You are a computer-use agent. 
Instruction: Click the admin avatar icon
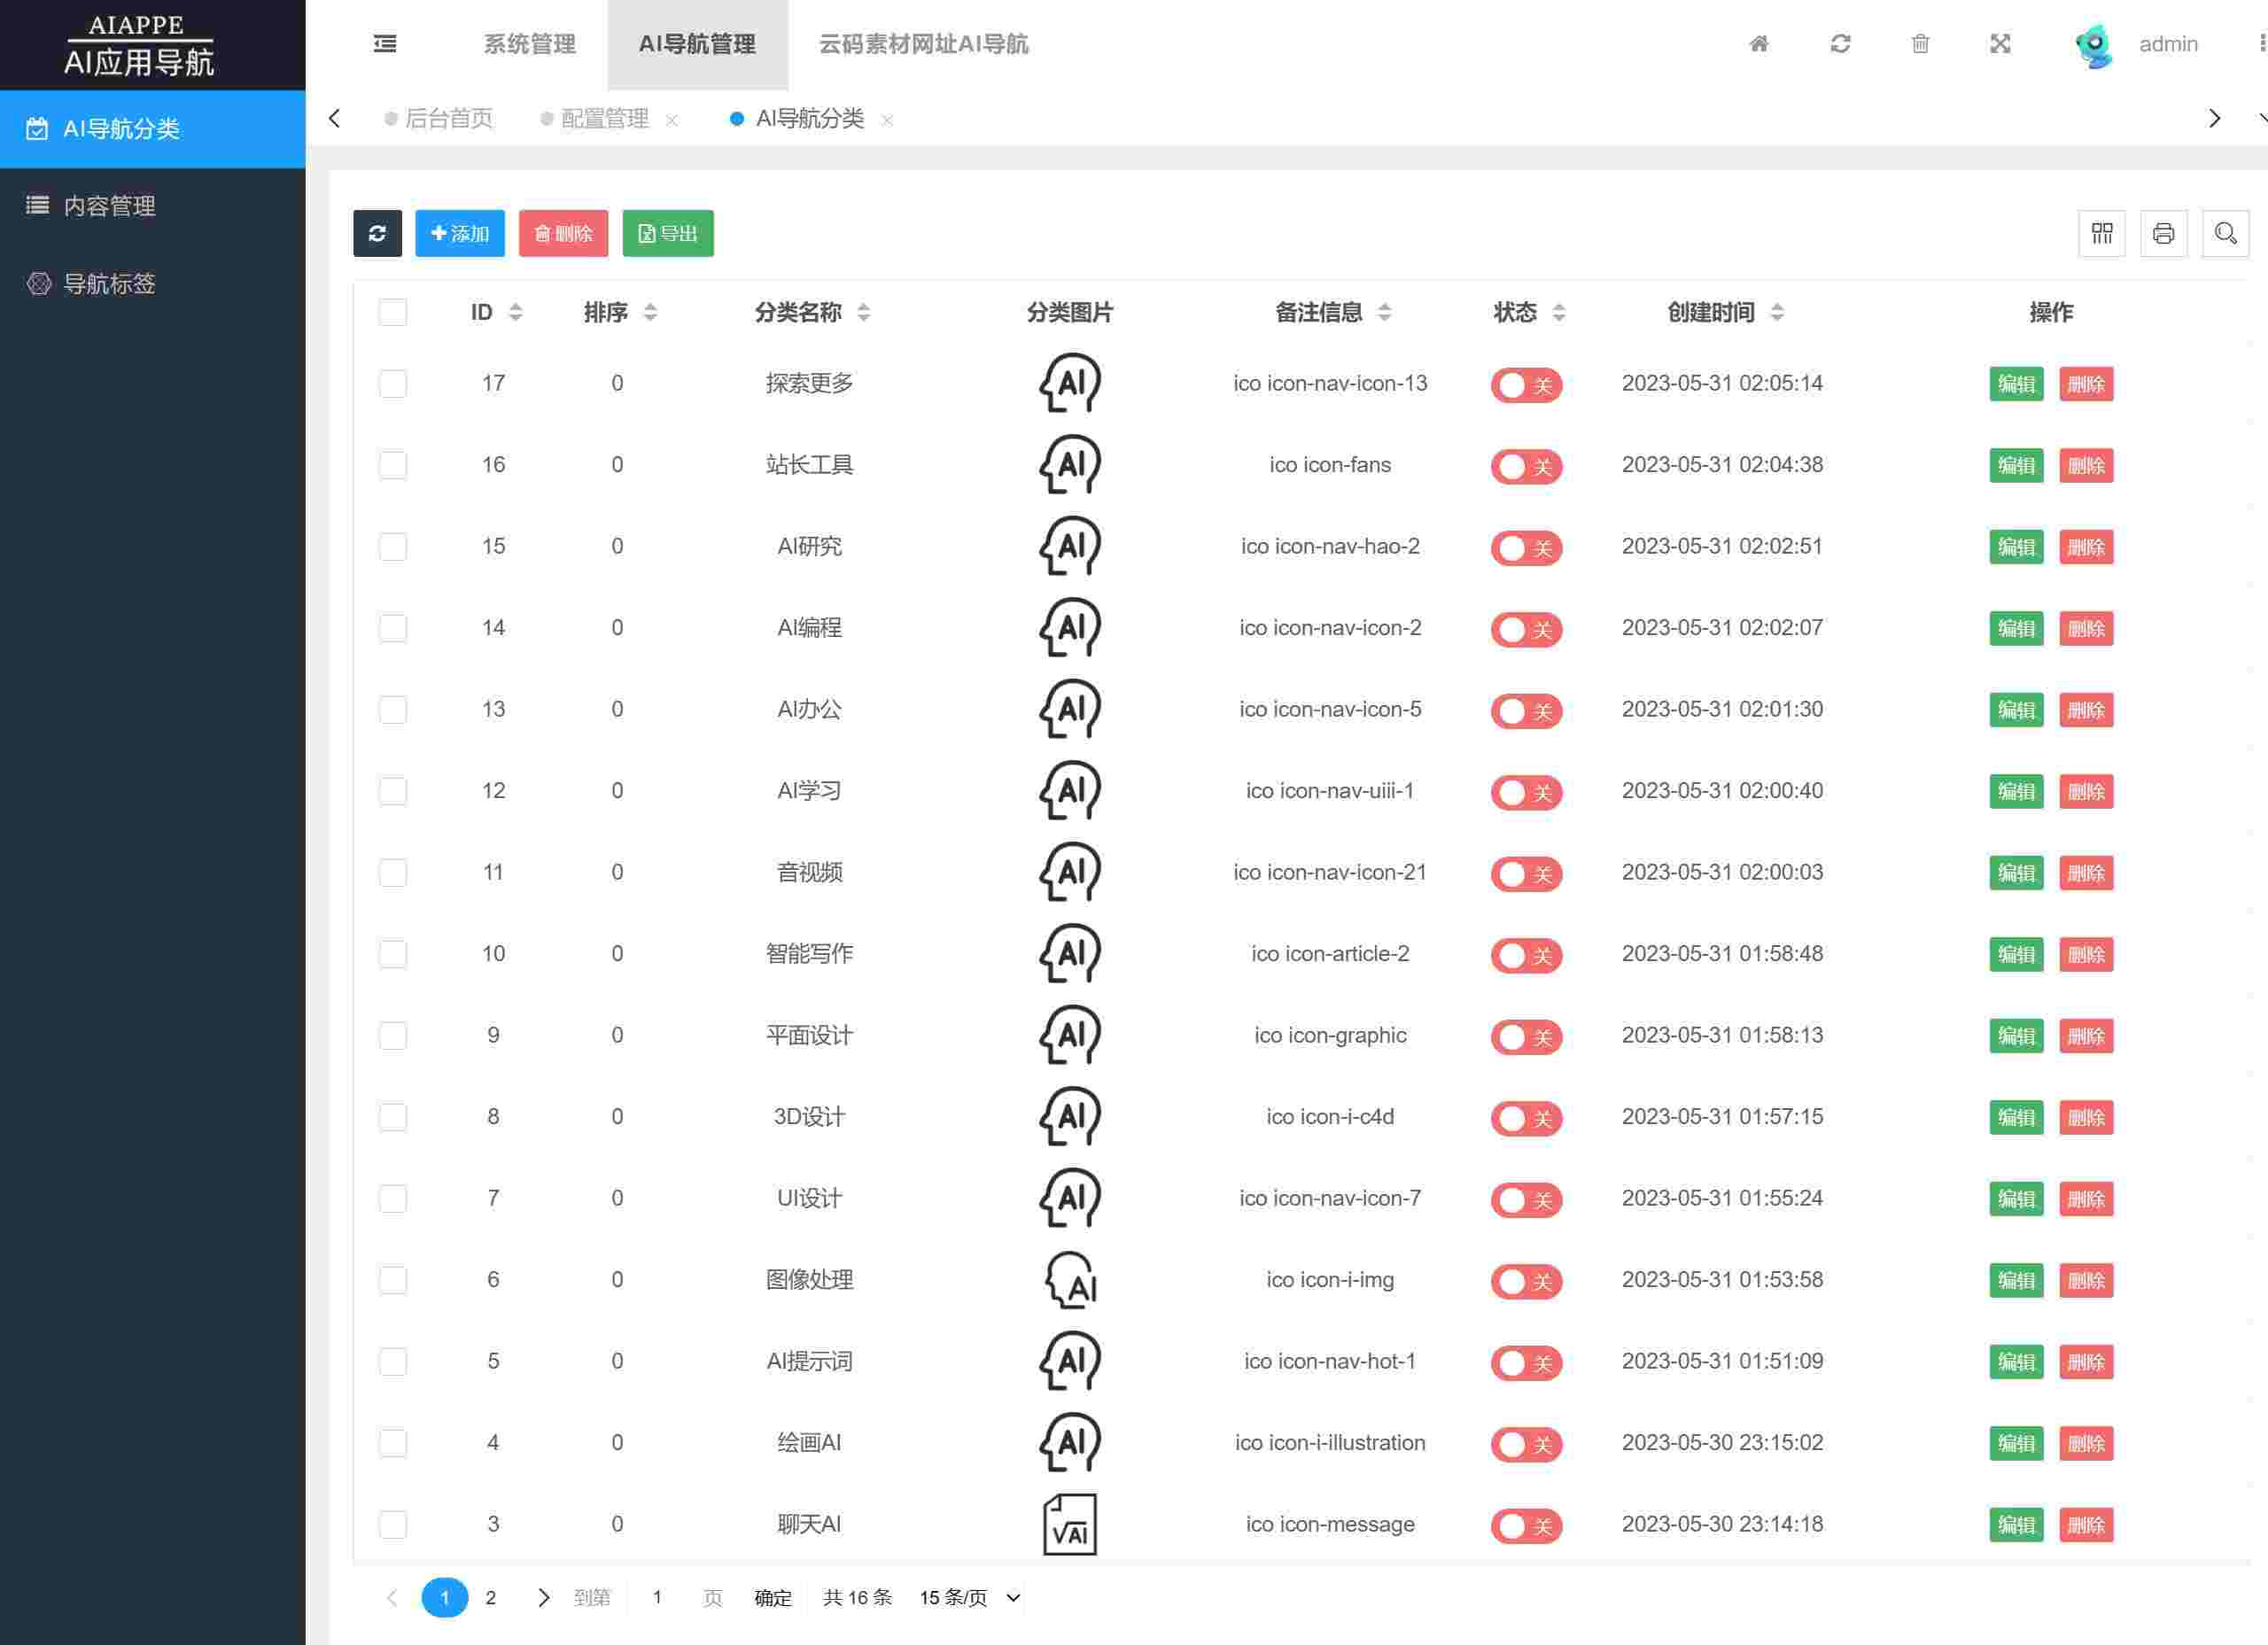click(2091, 44)
